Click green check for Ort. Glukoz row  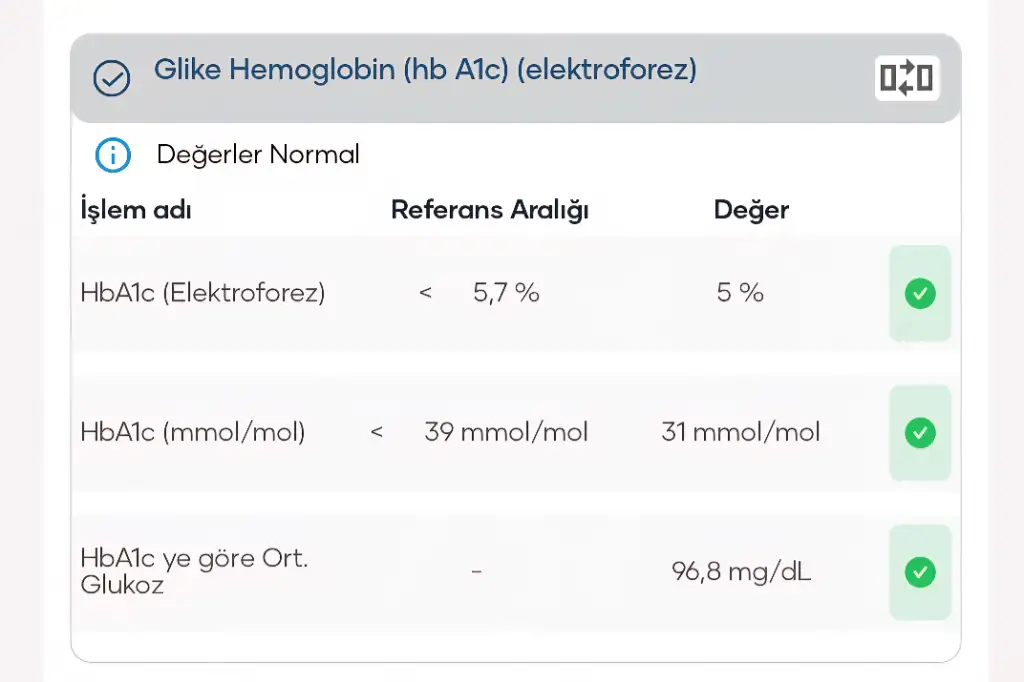tap(920, 572)
